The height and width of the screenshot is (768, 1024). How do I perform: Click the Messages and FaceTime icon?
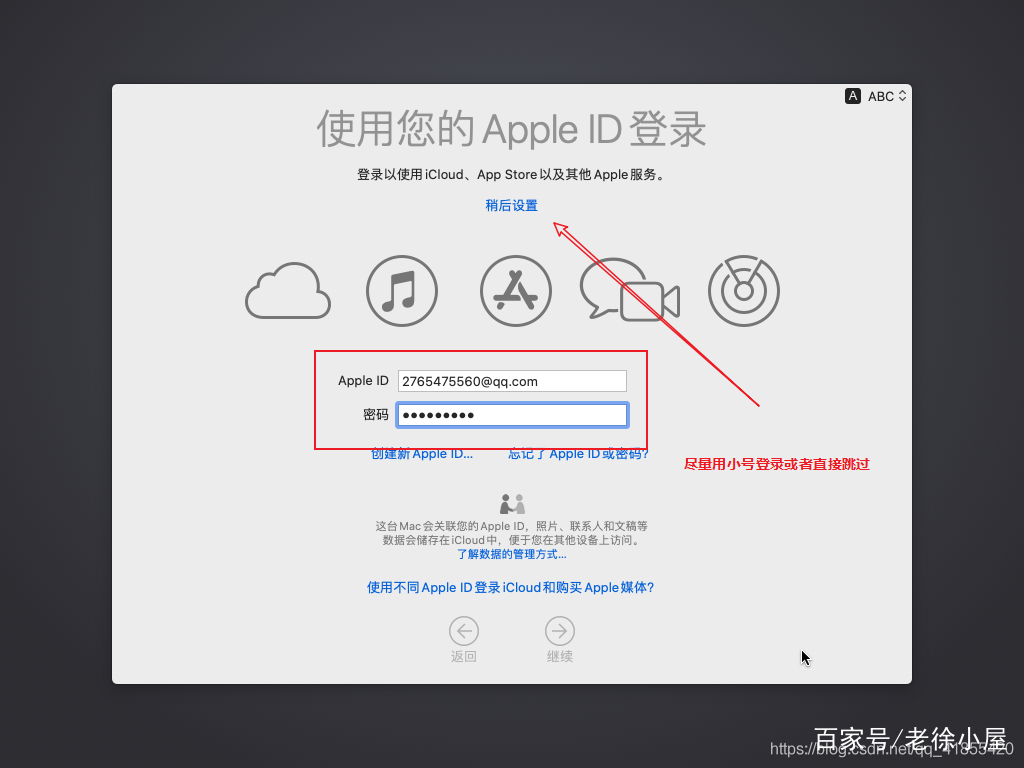pos(630,290)
